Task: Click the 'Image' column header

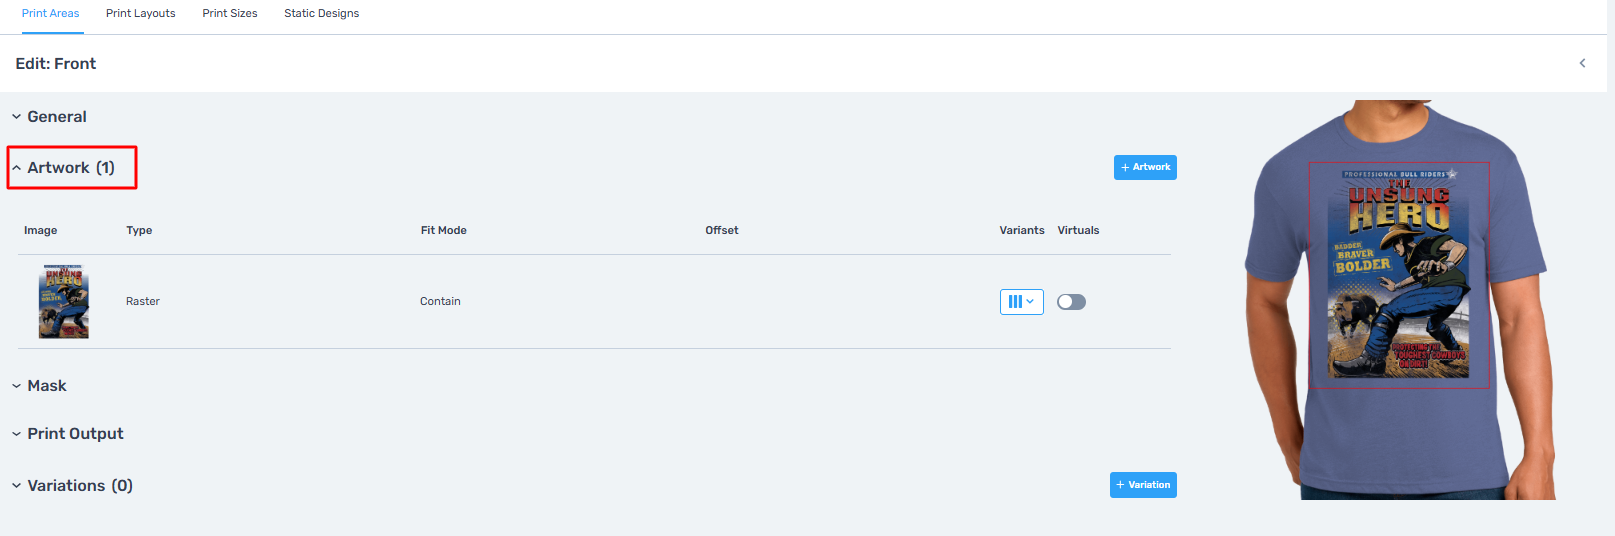Action: [40, 230]
